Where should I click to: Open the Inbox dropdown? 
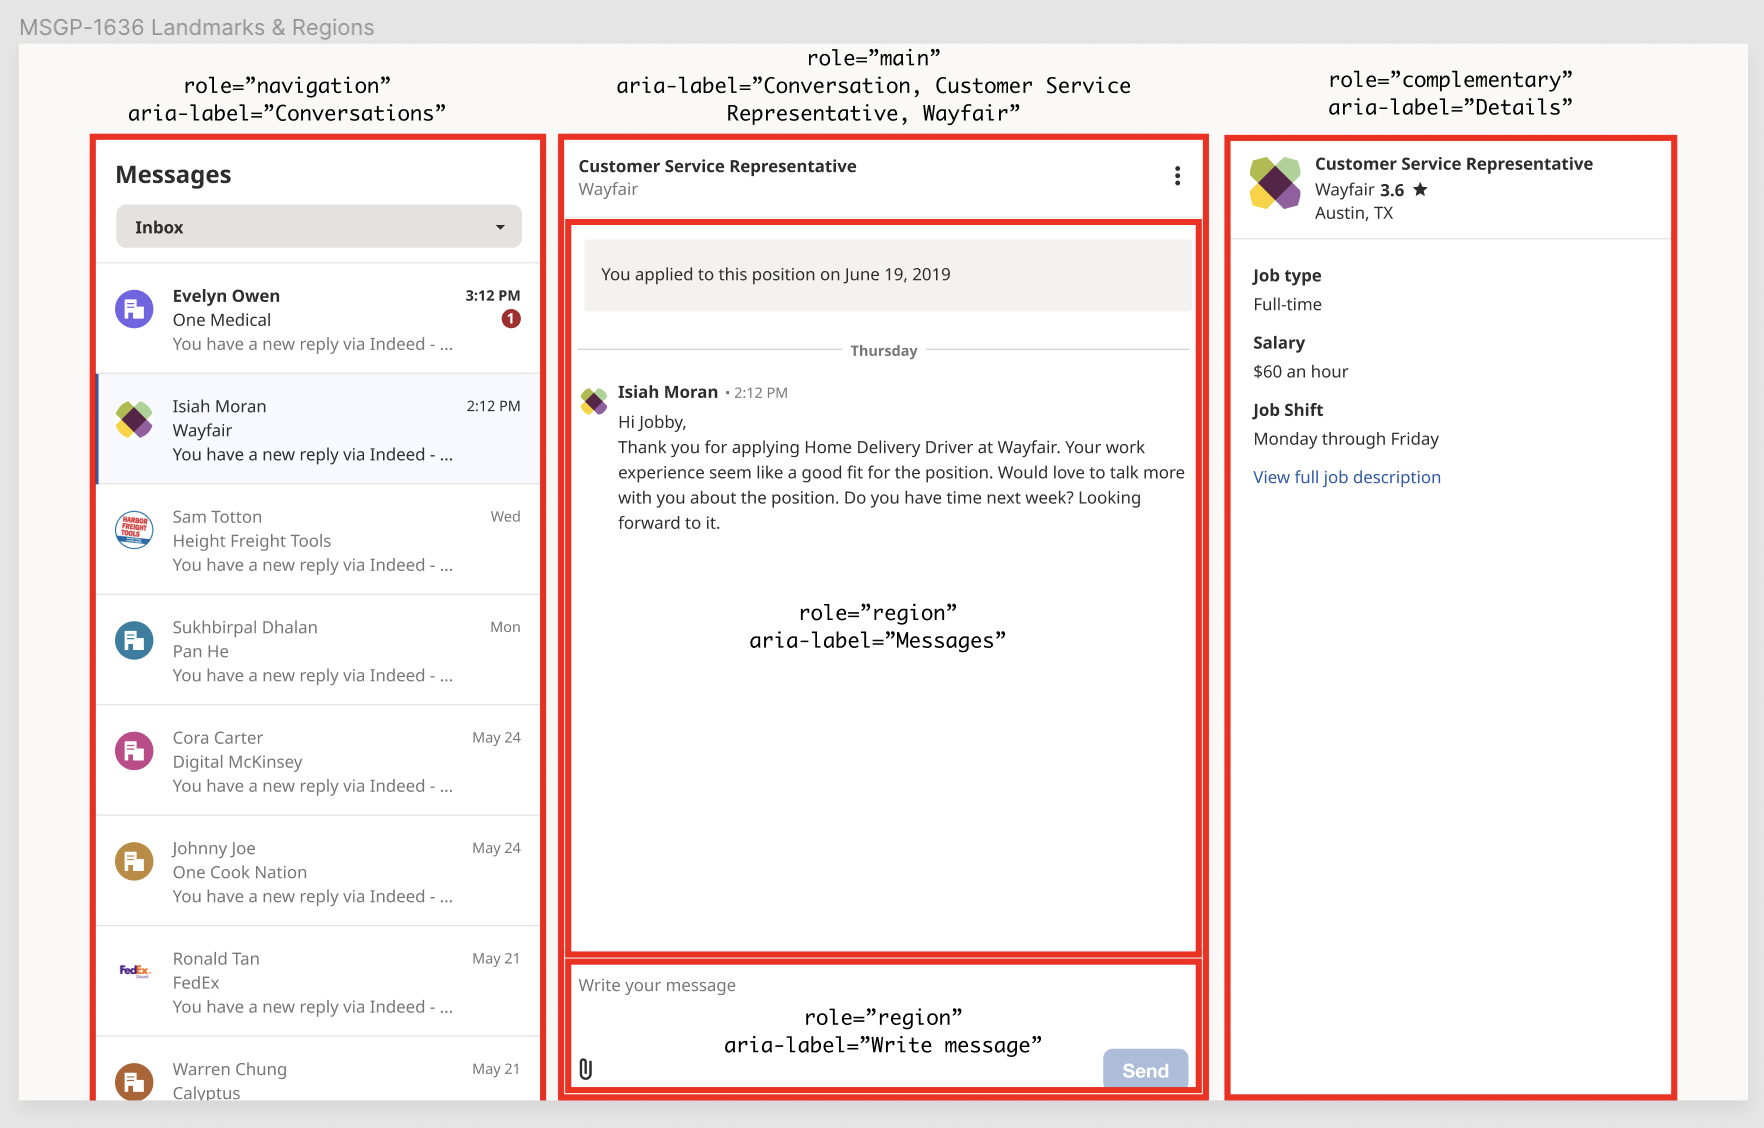tap(319, 227)
